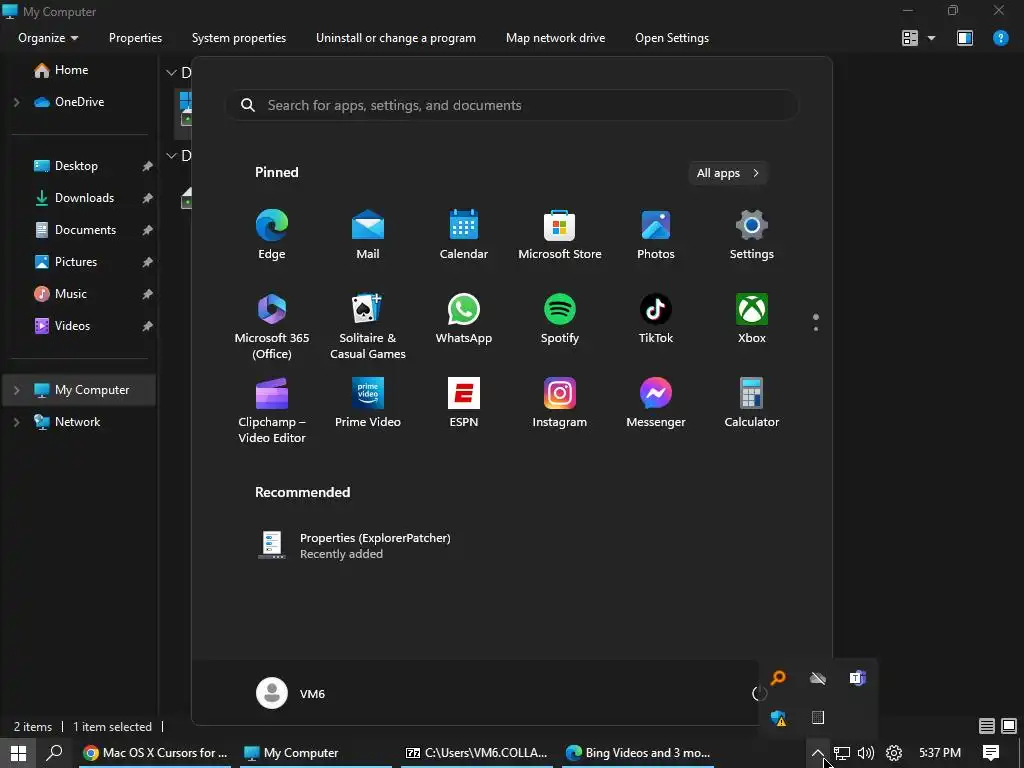This screenshot has height=768, width=1024.
Task: Launch the Xbox app
Action: (x=752, y=319)
